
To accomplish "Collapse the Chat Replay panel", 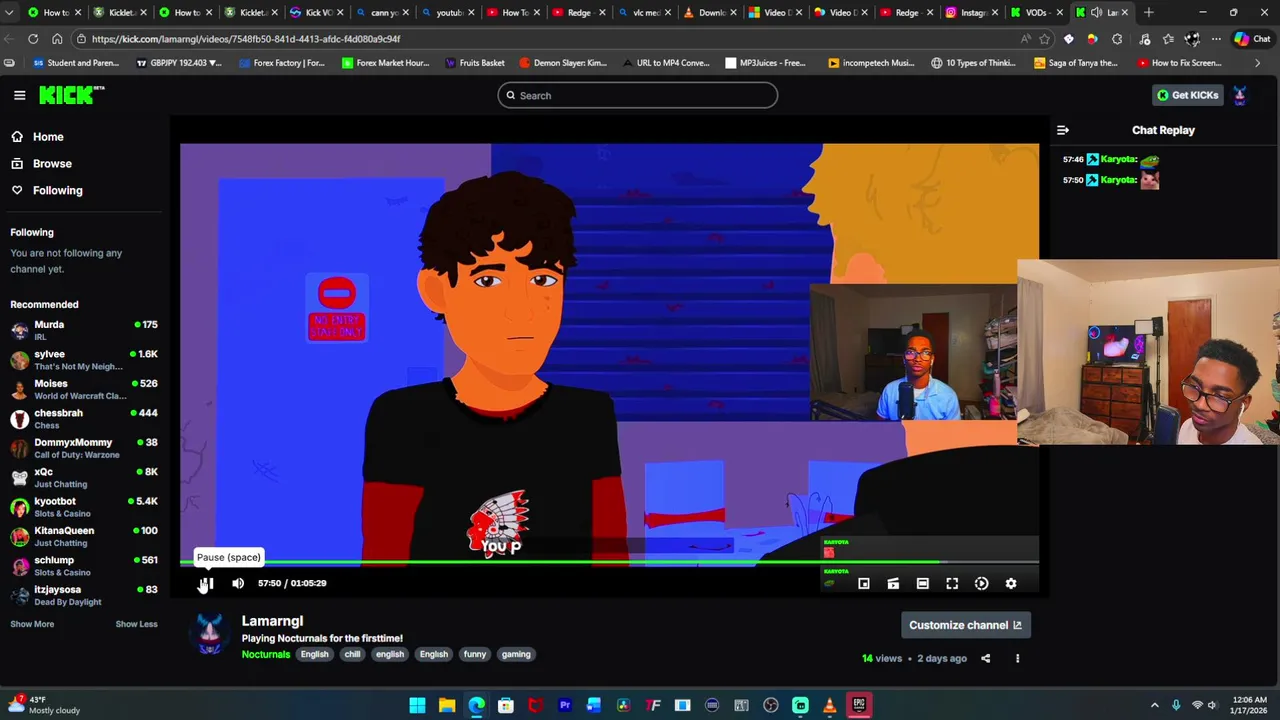I will (1063, 130).
